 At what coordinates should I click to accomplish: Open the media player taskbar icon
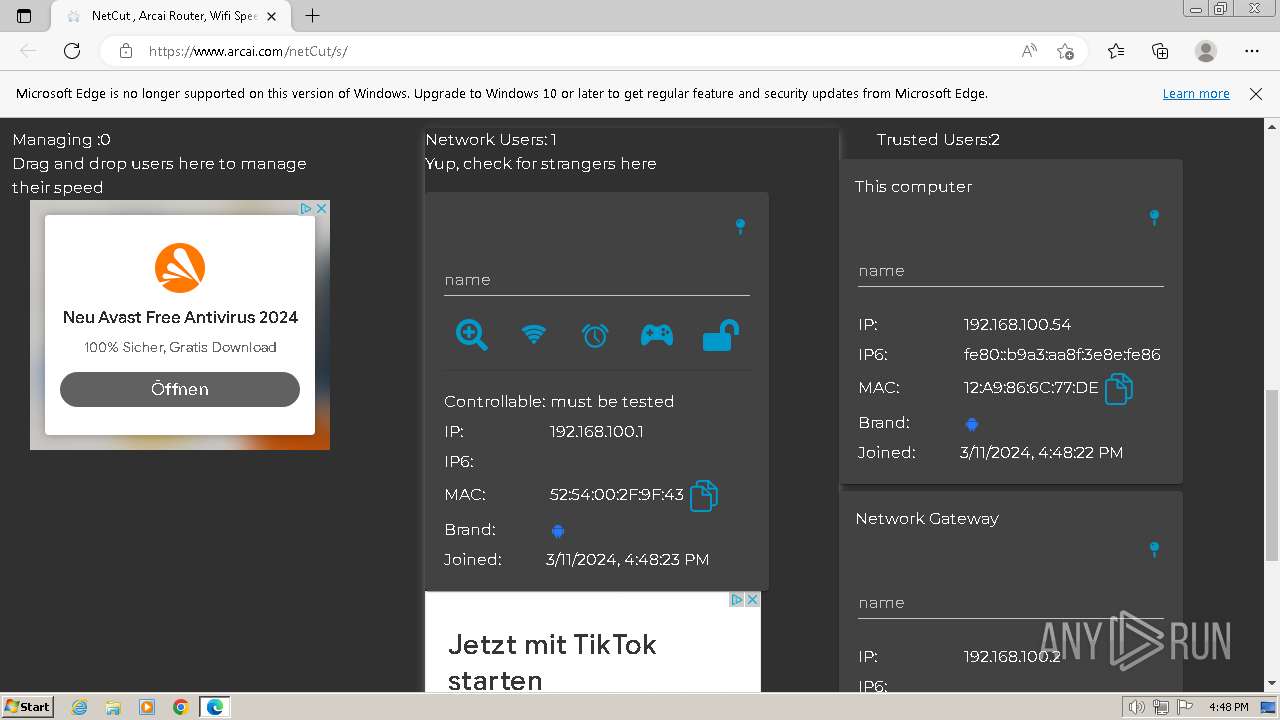pyautogui.click(x=147, y=707)
